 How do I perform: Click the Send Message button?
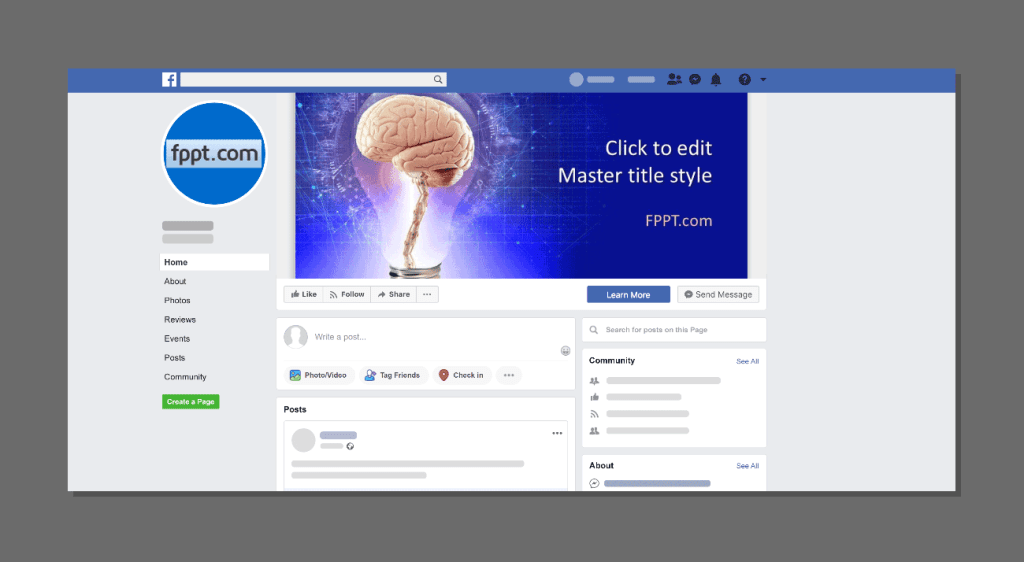click(x=718, y=294)
